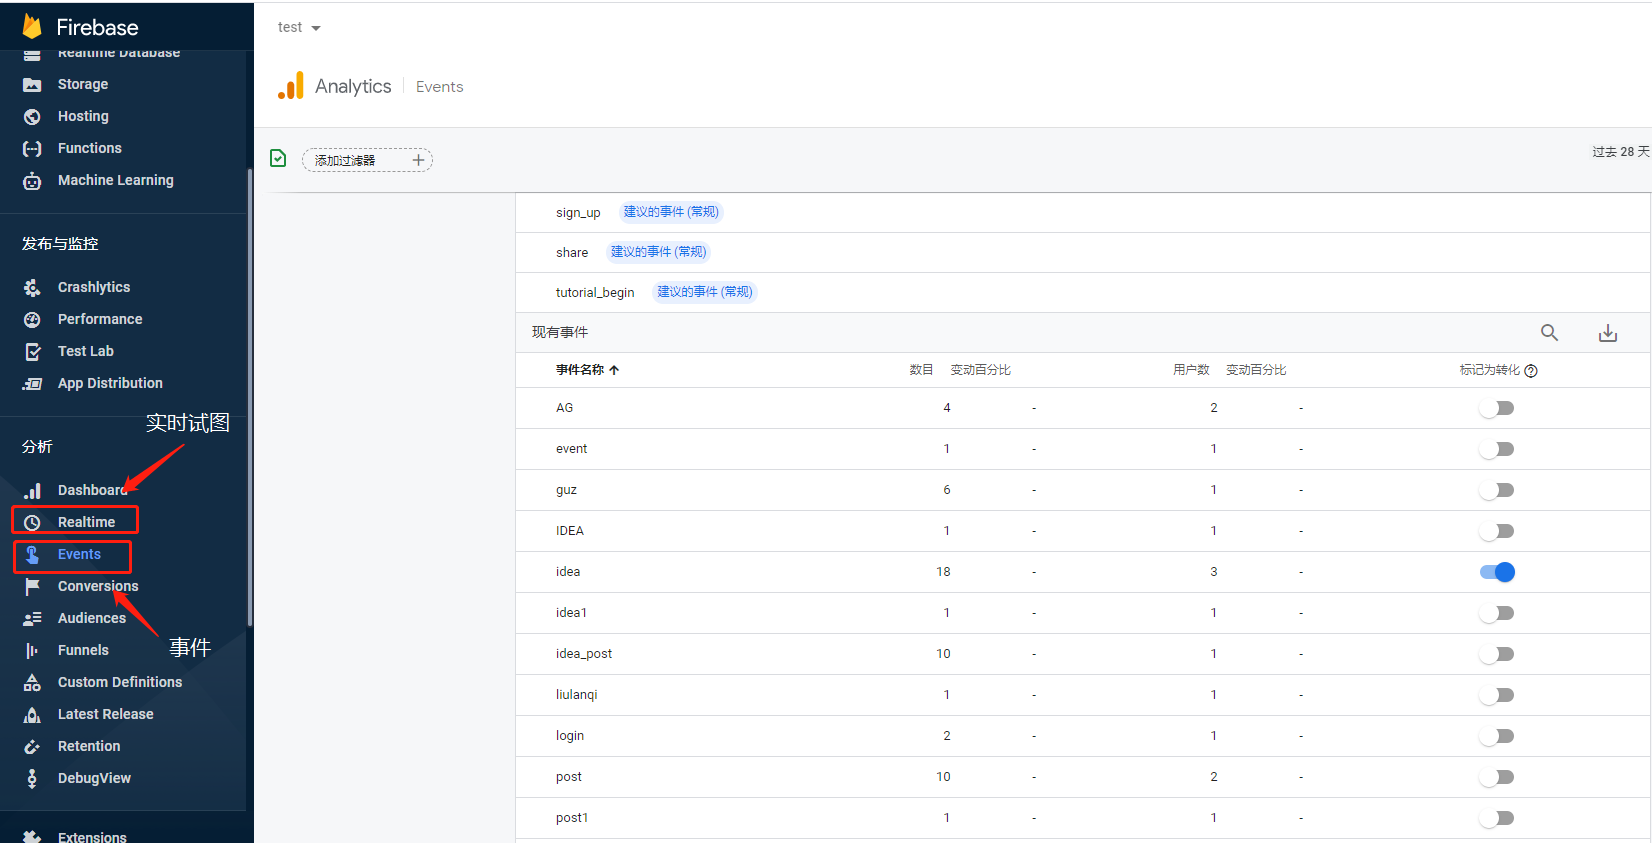Open the test project dropdown

(299, 27)
